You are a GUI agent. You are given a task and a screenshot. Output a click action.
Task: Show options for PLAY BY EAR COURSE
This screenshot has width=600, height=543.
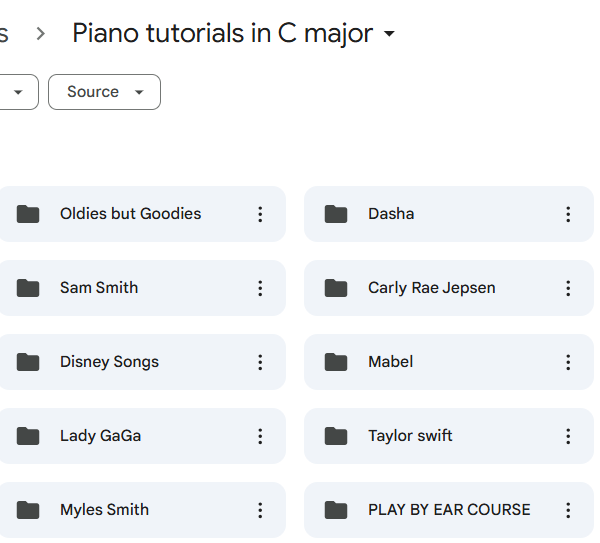point(568,510)
